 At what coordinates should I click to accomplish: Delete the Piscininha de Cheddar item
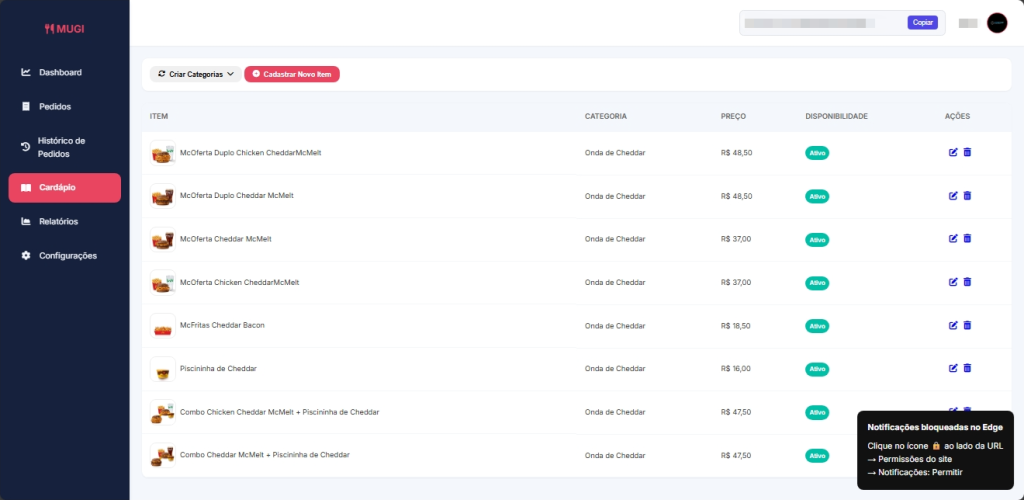click(x=967, y=368)
